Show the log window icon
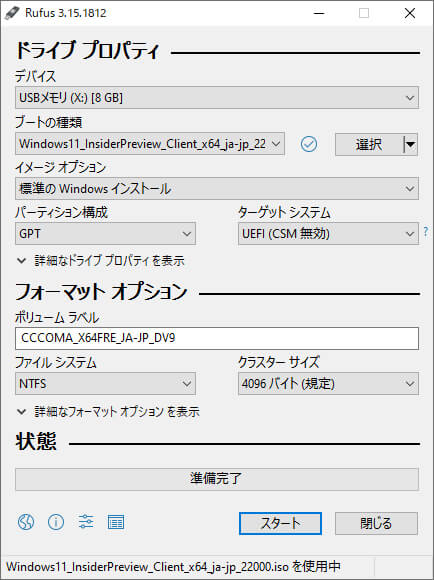434x580 pixels. 116,522
